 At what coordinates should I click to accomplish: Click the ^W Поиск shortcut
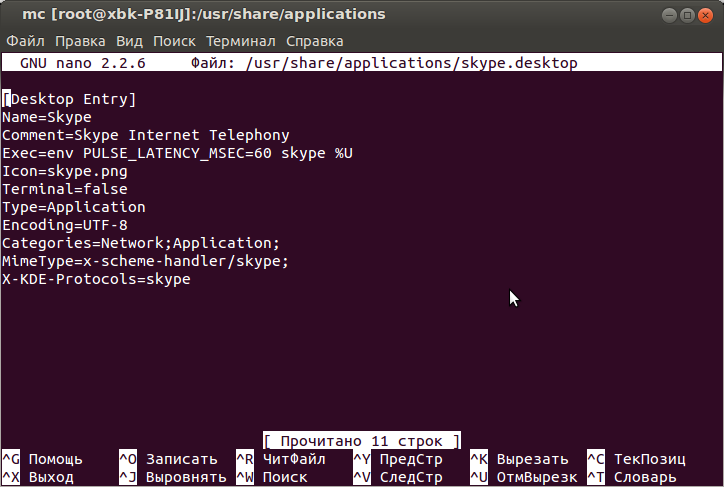click(x=272, y=477)
